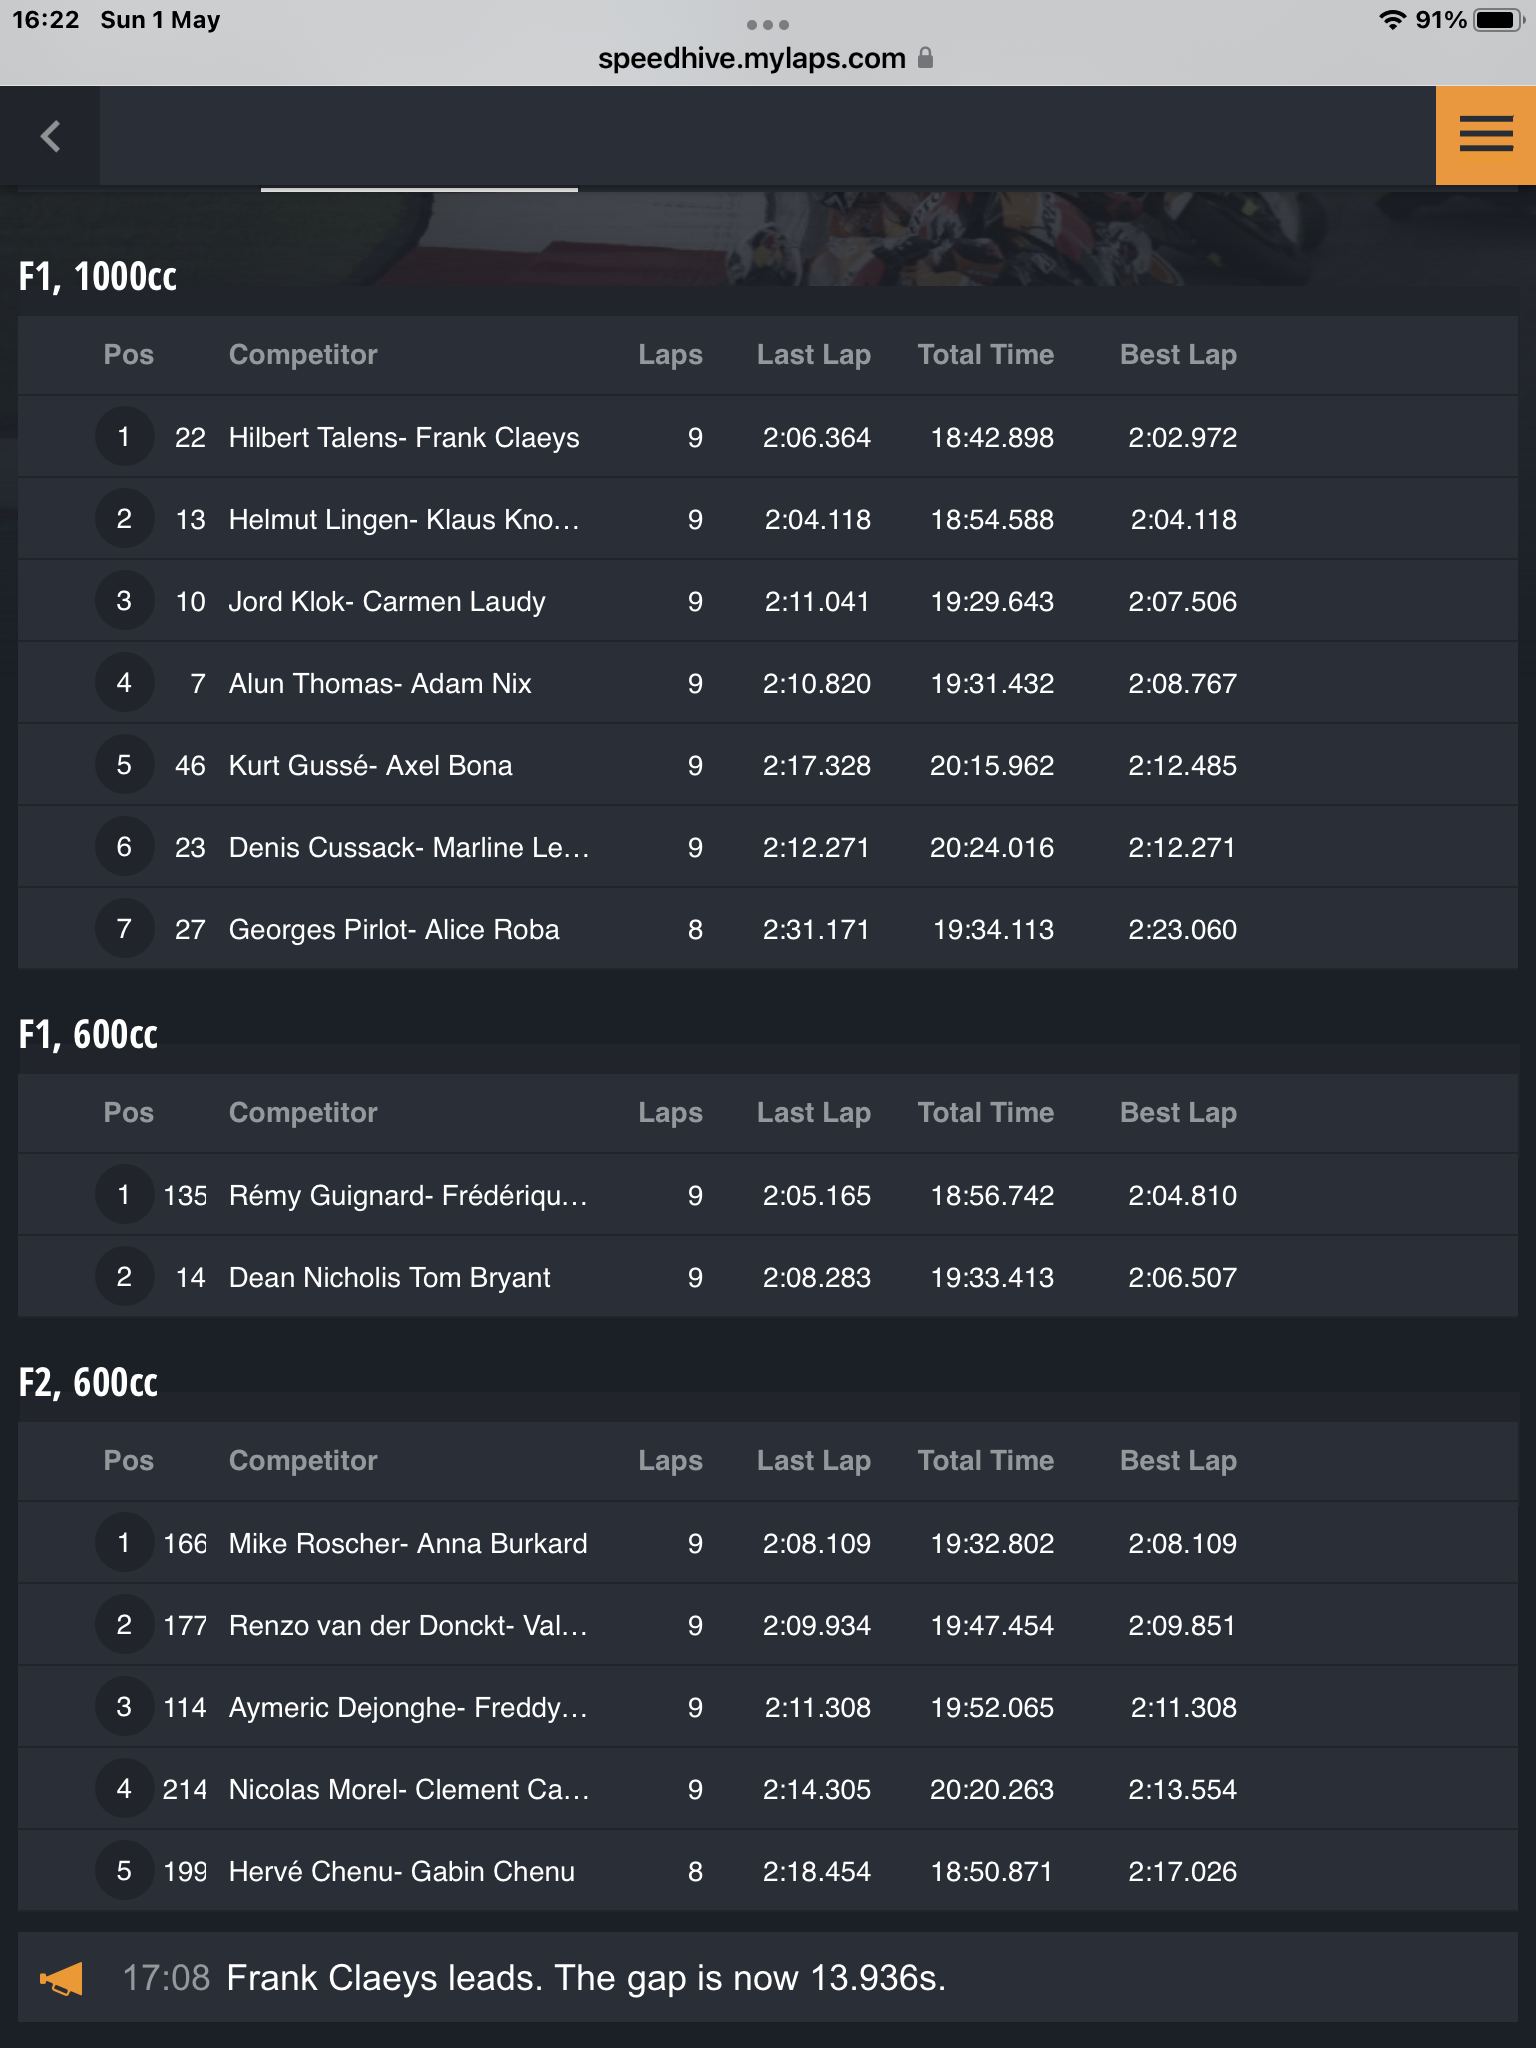Screen dimensions: 1536x2048
Task: Open Helmut Lingen- Klaus Kno… row
Action: coord(768,519)
